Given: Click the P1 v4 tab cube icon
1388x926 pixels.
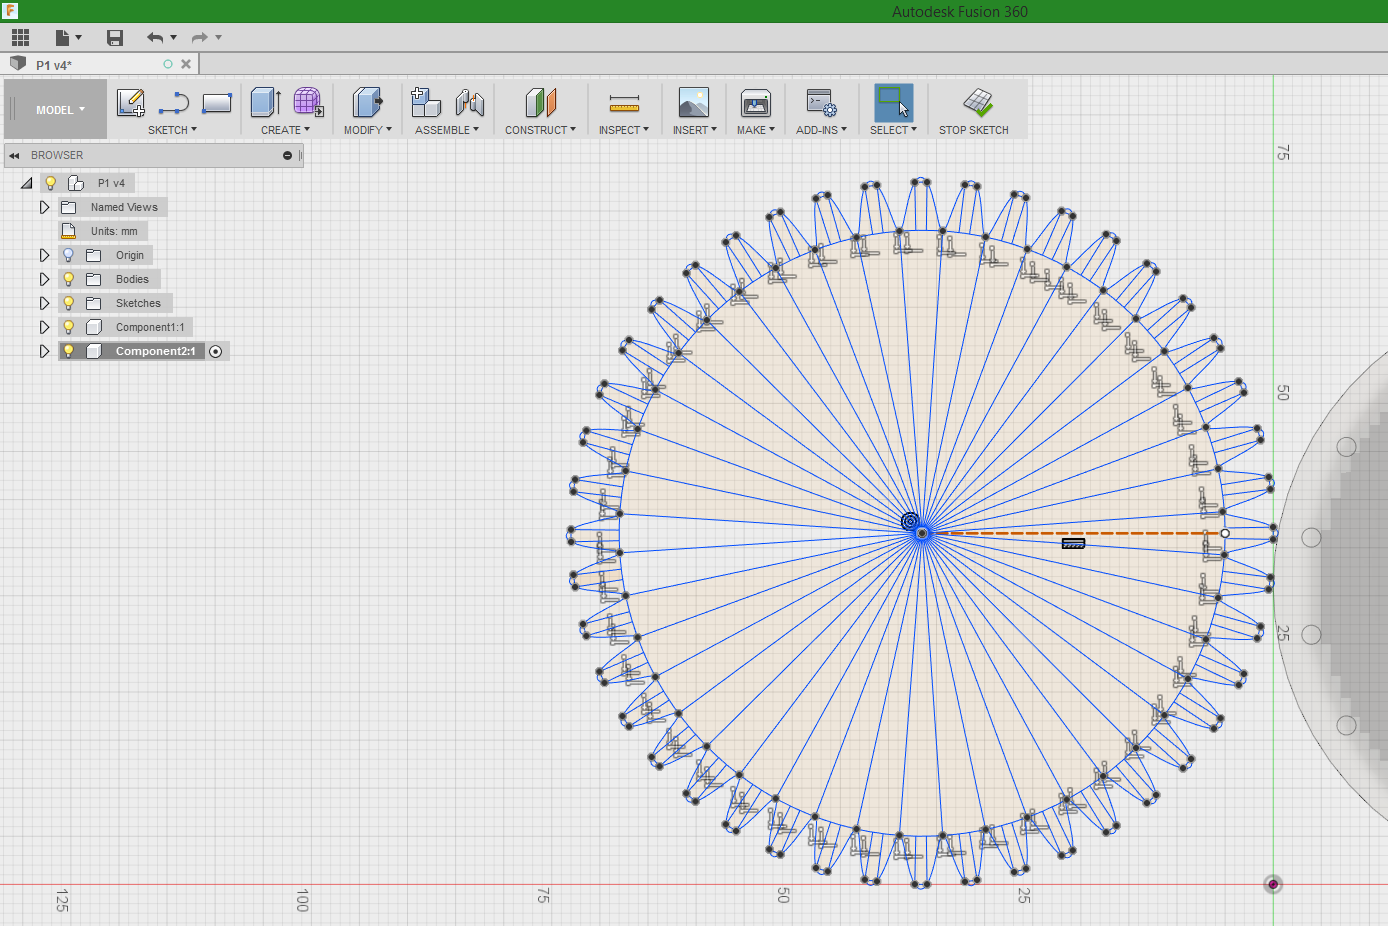Looking at the screenshot, I should tap(18, 64).
